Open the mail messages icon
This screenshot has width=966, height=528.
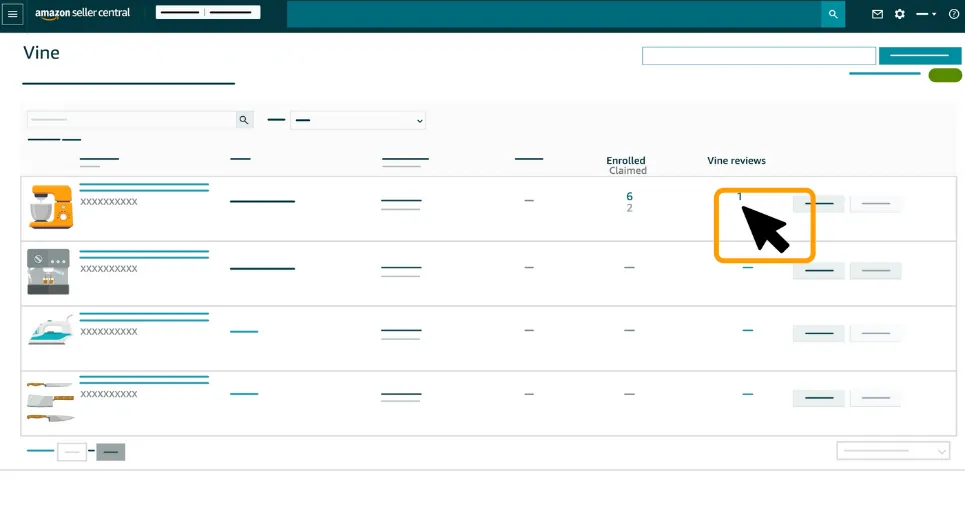(x=877, y=15)
